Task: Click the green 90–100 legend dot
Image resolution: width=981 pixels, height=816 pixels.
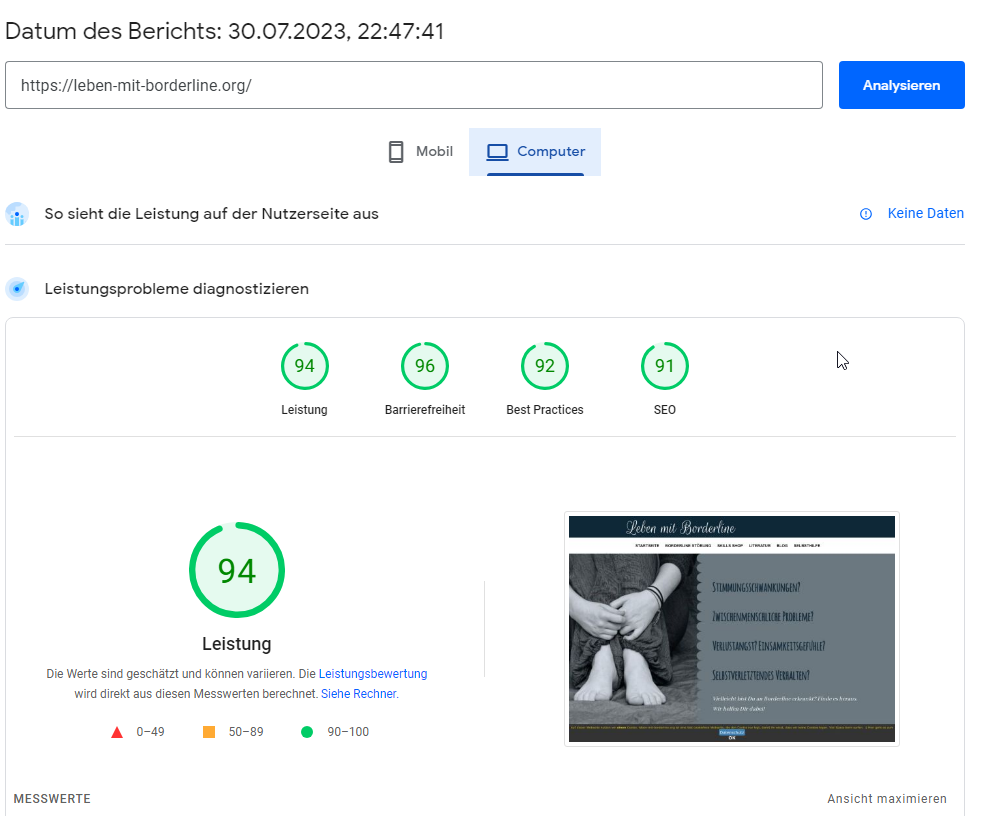Action: (x=307, y=732)
